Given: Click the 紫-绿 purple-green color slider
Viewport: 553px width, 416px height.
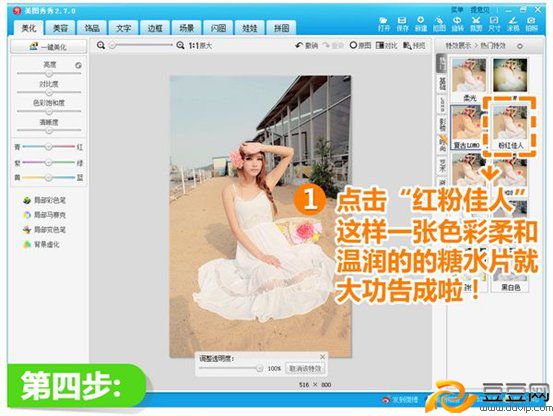Looking at the screenshot, I should pyautogui.click(x=49, y=163).
